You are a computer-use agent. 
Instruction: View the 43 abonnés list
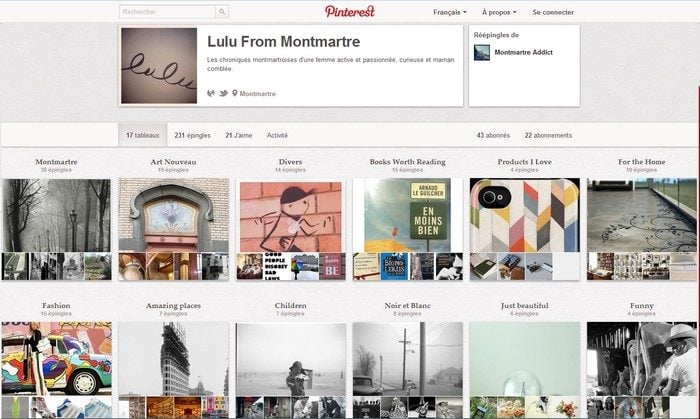point(493,135)
